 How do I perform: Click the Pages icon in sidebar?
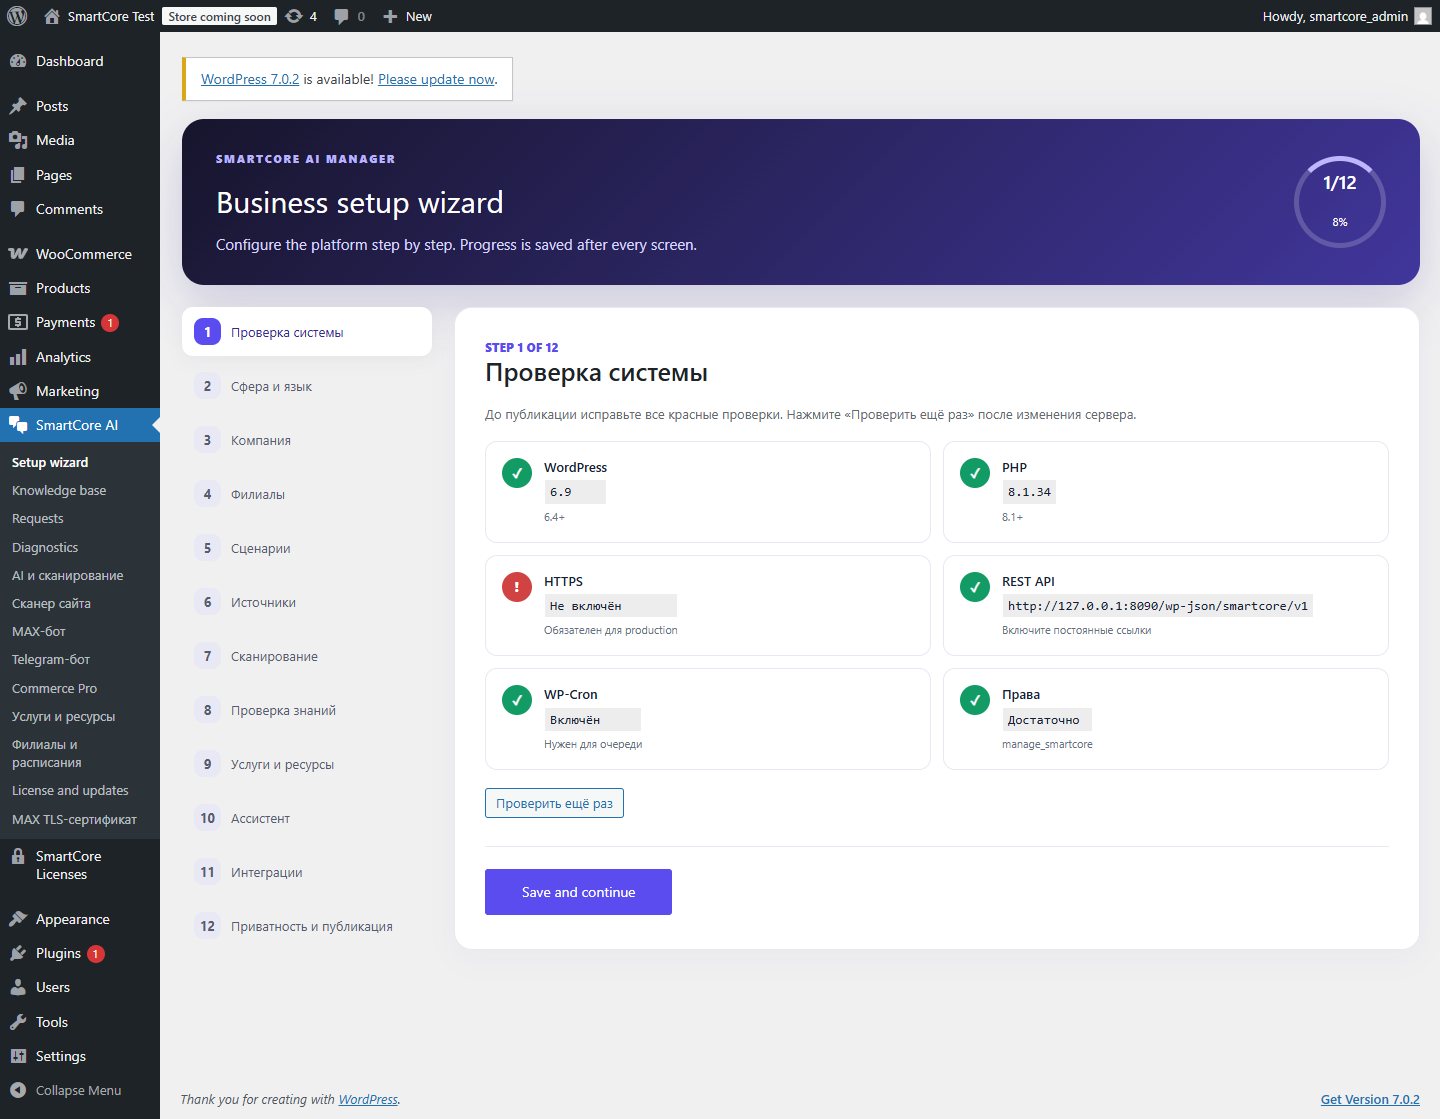click(18, 175)
